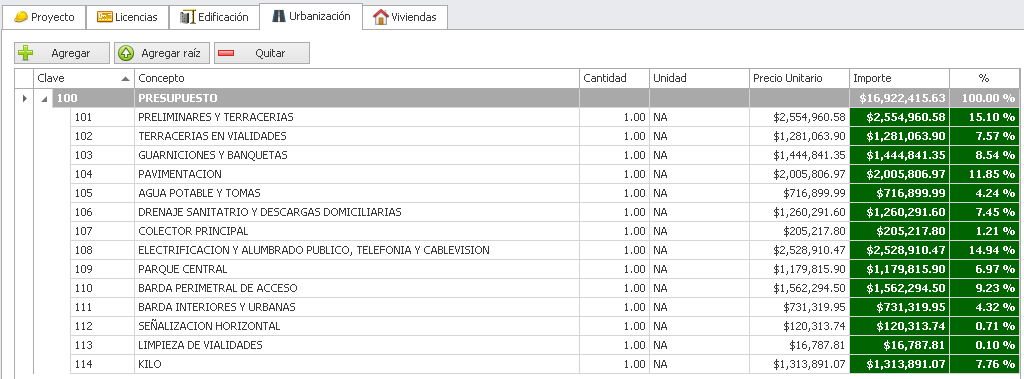The width and height of the screenshot is (1024, 379).
Task: Click the Precio Unitario column header
Action: (x=799, y=78)
